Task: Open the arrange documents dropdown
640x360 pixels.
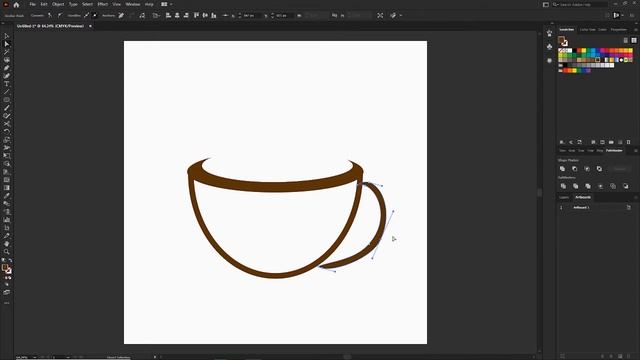Action: (167, 4)
